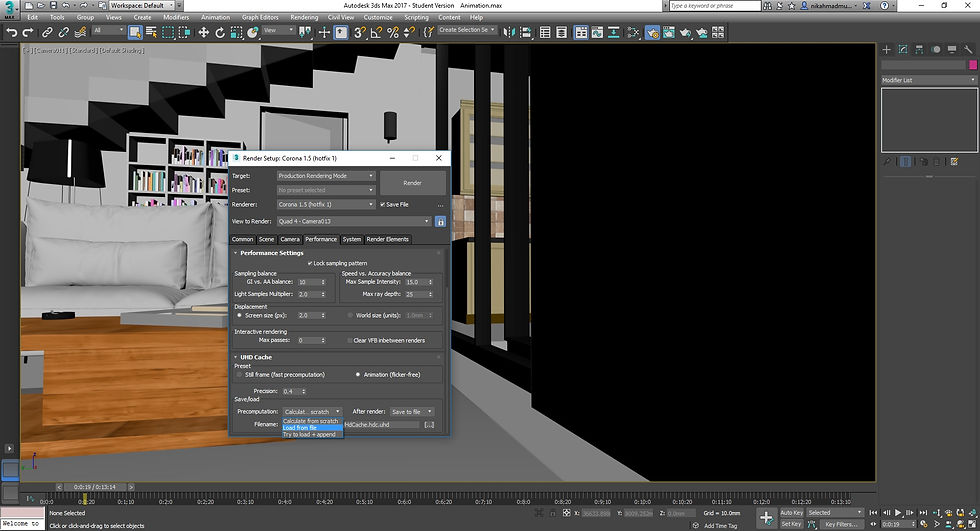This screenshot has height=531, width=980.
Task: Click the filename browse [...] button
Action: point(429,425)
